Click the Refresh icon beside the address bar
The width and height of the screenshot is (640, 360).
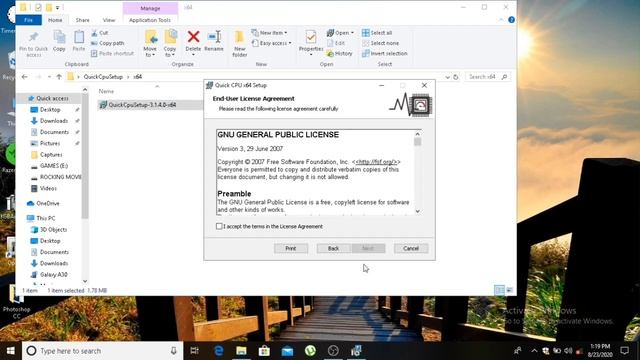[456, 77]
